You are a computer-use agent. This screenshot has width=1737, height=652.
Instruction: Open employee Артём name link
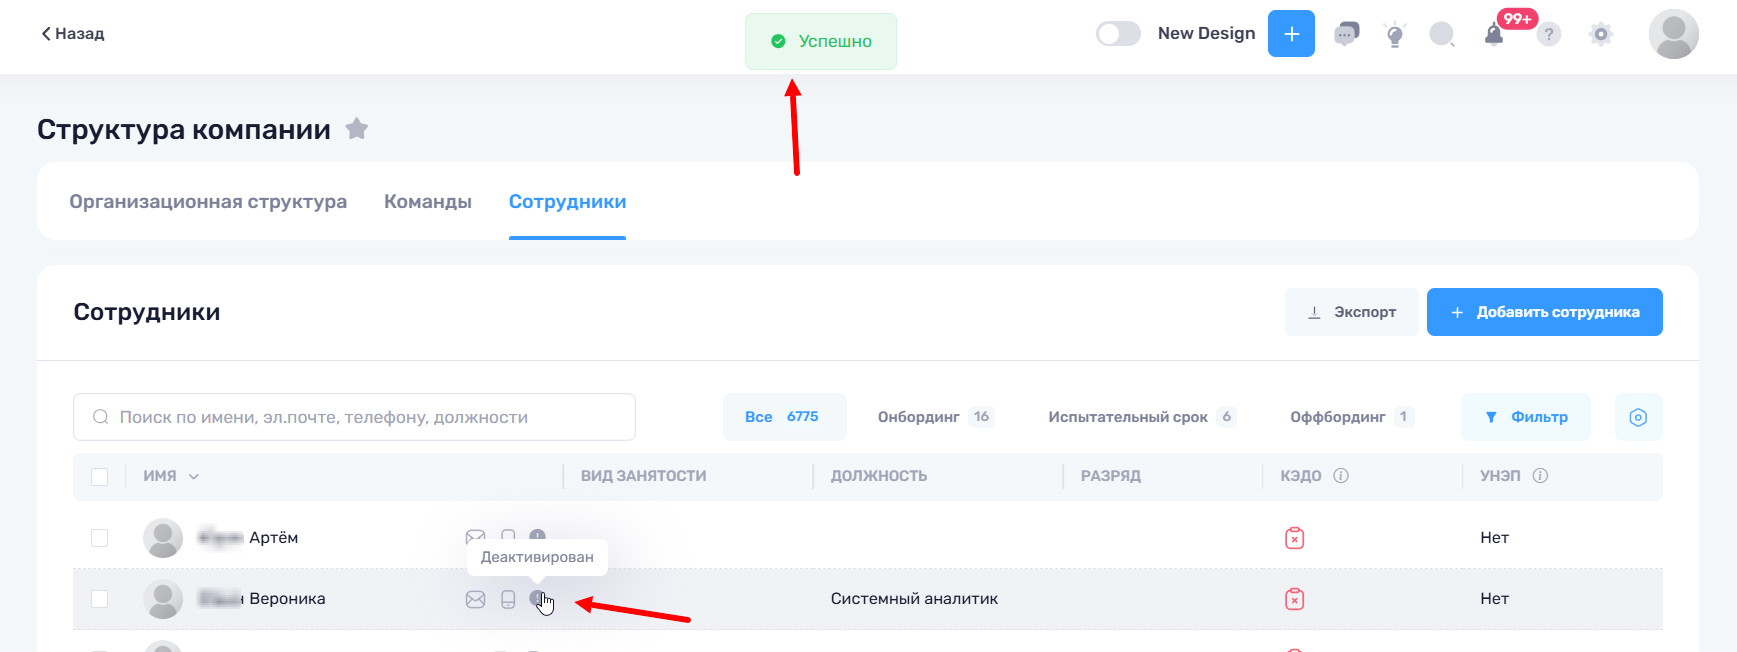(x=248, y=538)
